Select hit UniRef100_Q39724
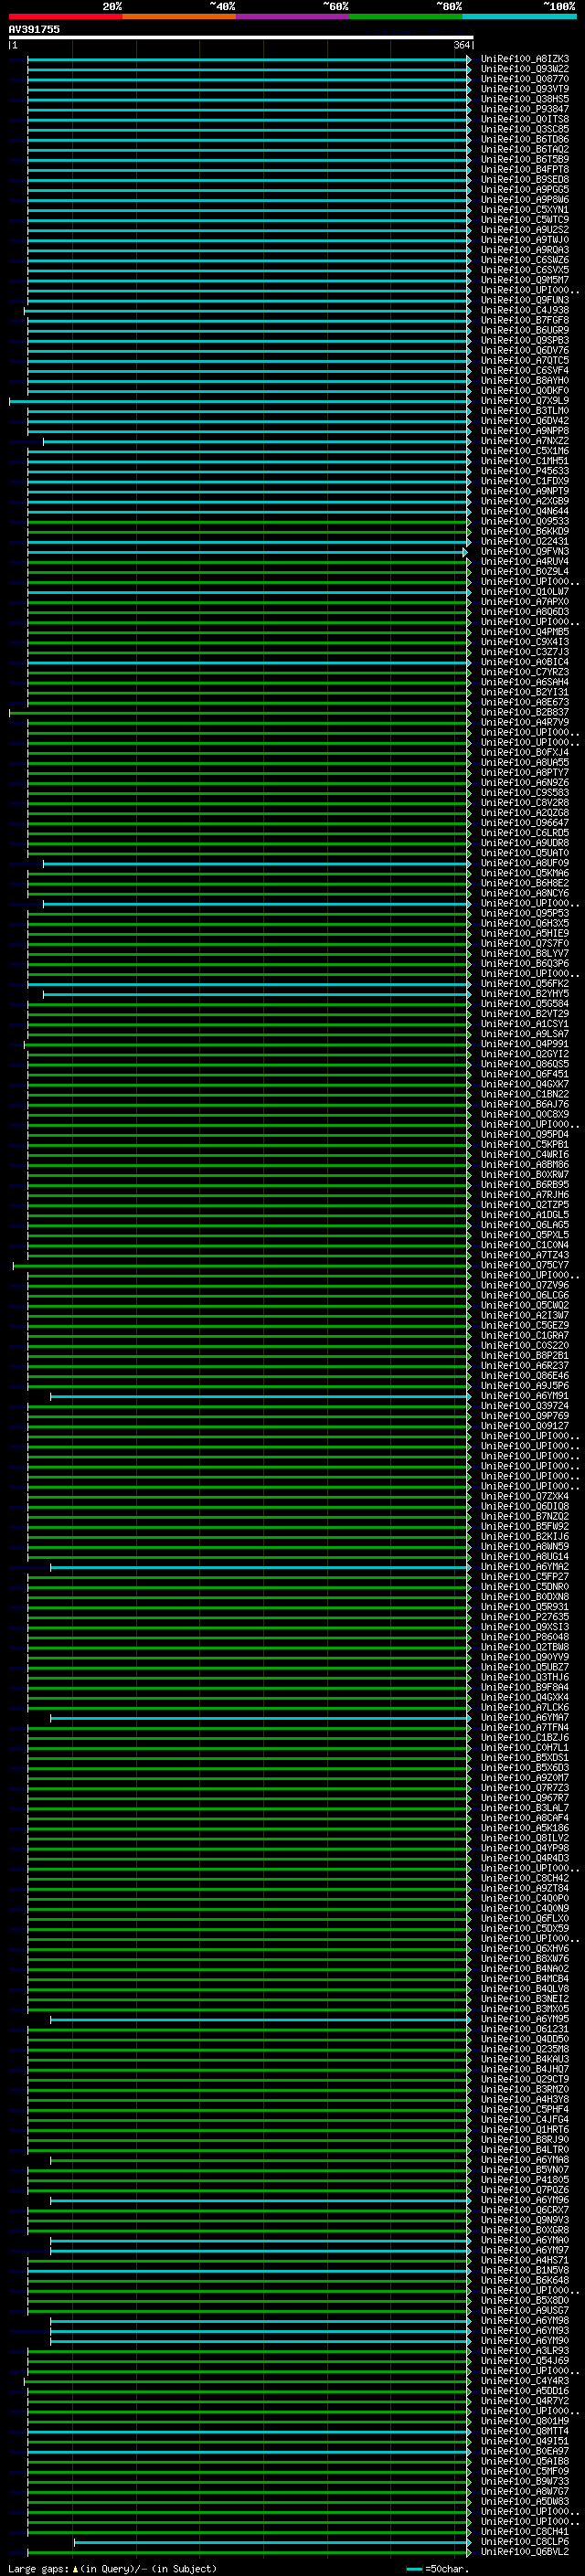The height and width of the screenshot is (2576, 585). pos(525,1407)
